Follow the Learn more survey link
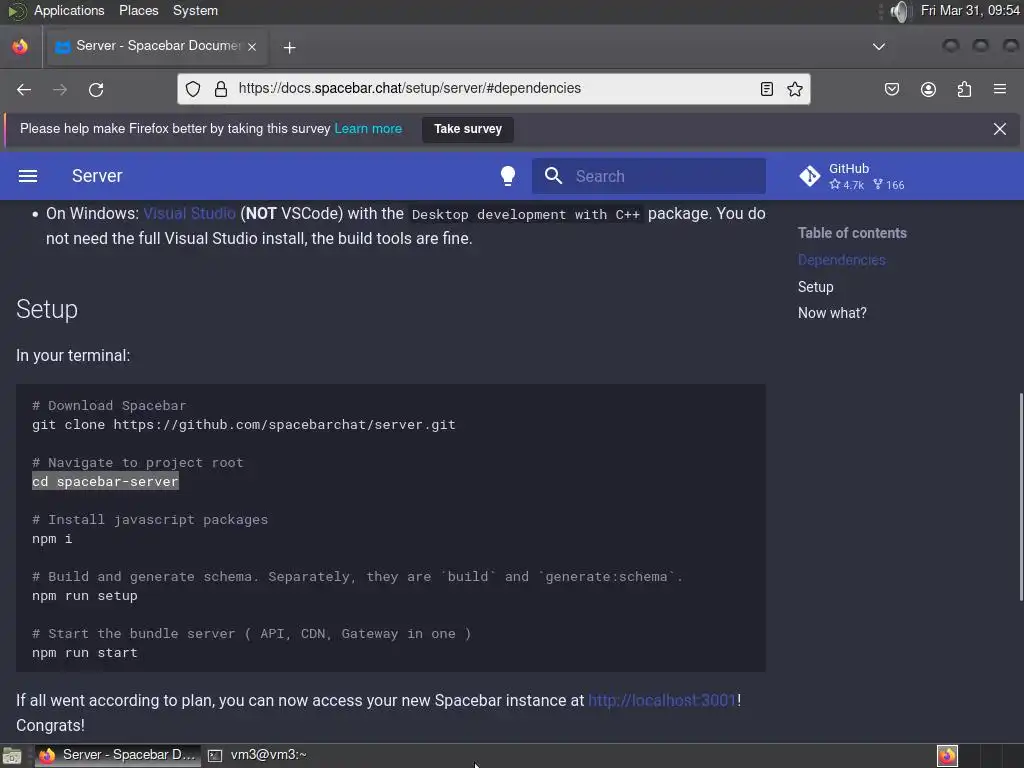Image resolution: width=1024 pixels, height=768 pixels. click(x=368, y=129)
